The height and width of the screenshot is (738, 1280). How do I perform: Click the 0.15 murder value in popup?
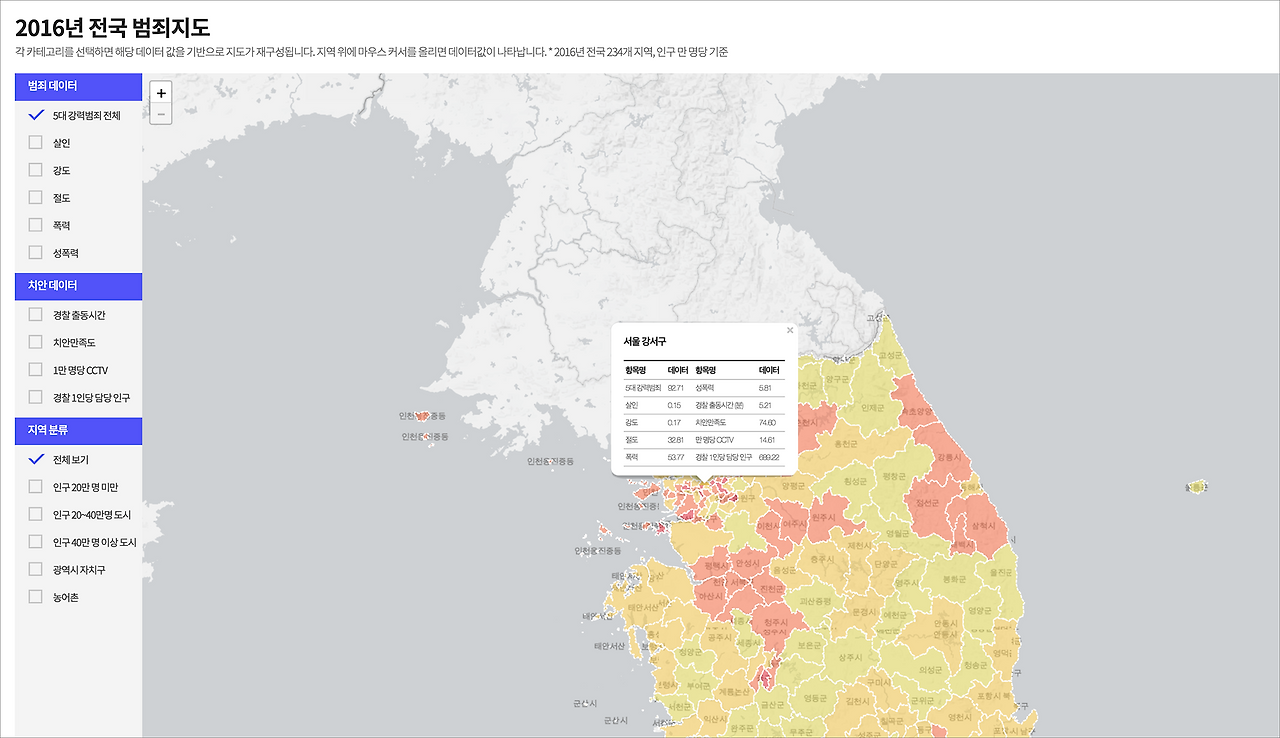click(674, 405)
